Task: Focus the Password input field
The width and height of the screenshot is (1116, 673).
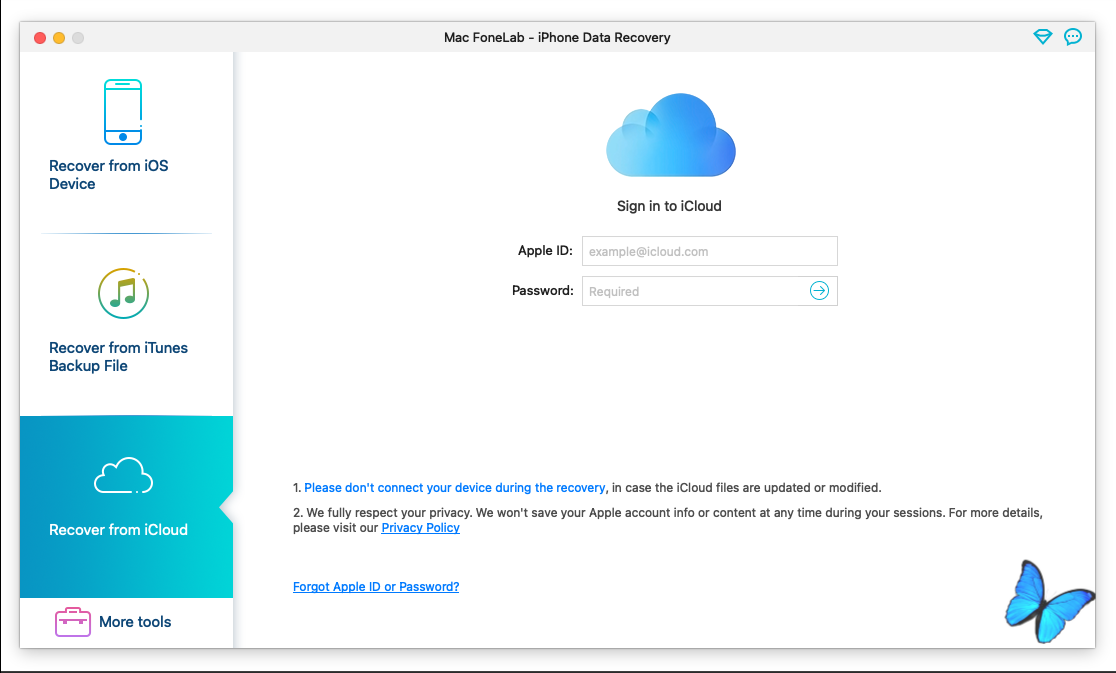Action: click(x=710, y=291)
